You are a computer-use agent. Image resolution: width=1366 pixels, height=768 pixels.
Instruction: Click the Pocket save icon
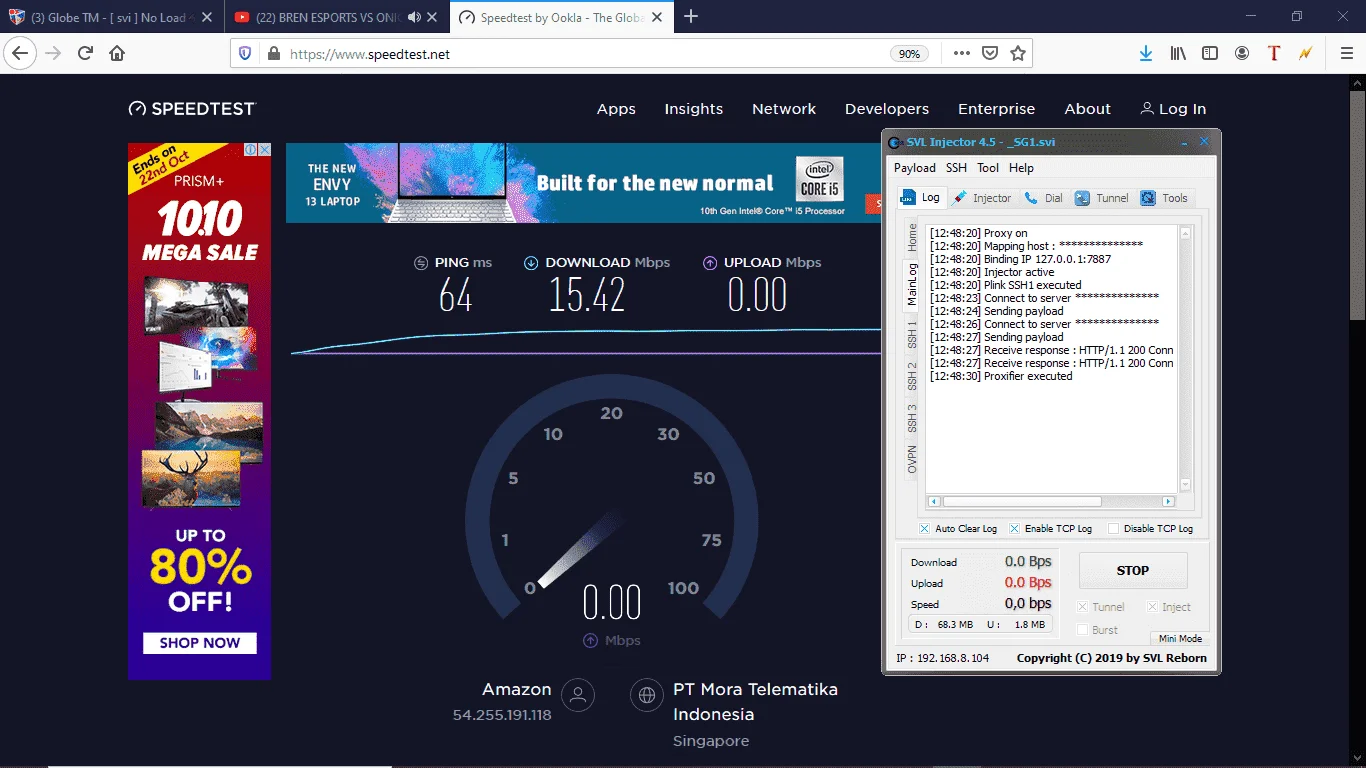pyautogui.click(x=989, y=54)
